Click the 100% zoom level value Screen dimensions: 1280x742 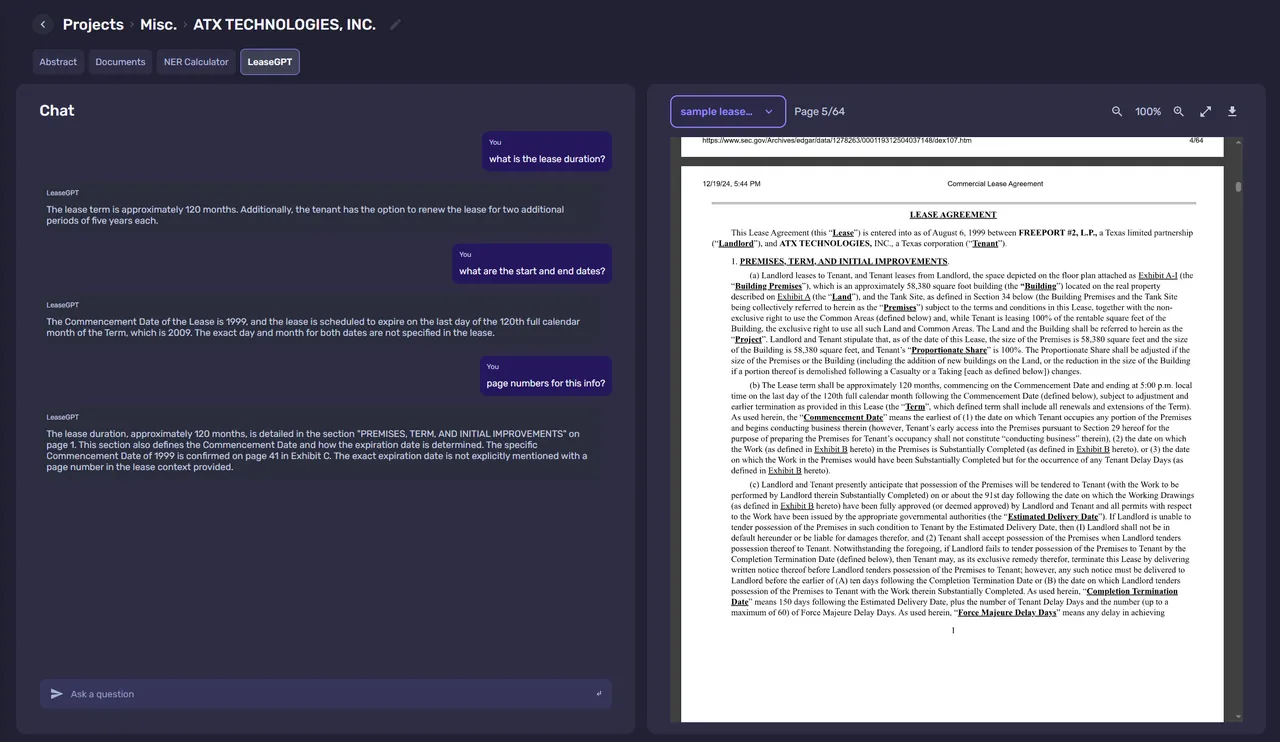point(1148,112)
